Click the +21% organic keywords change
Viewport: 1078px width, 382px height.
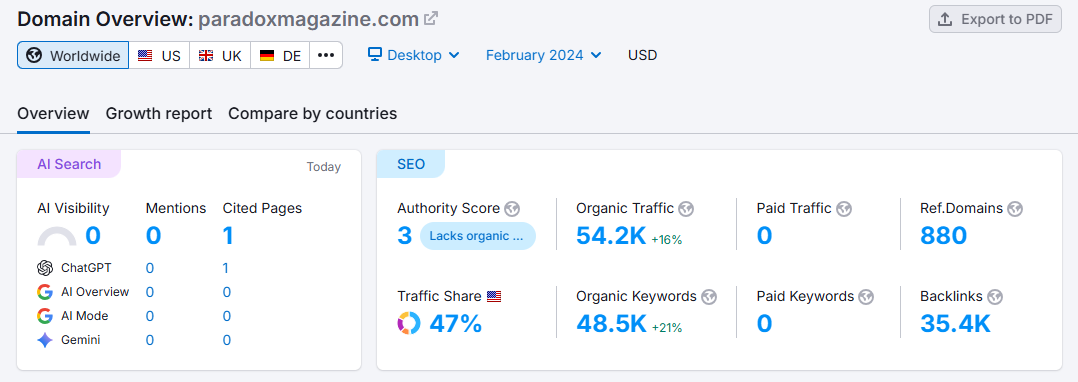(667, 328)
